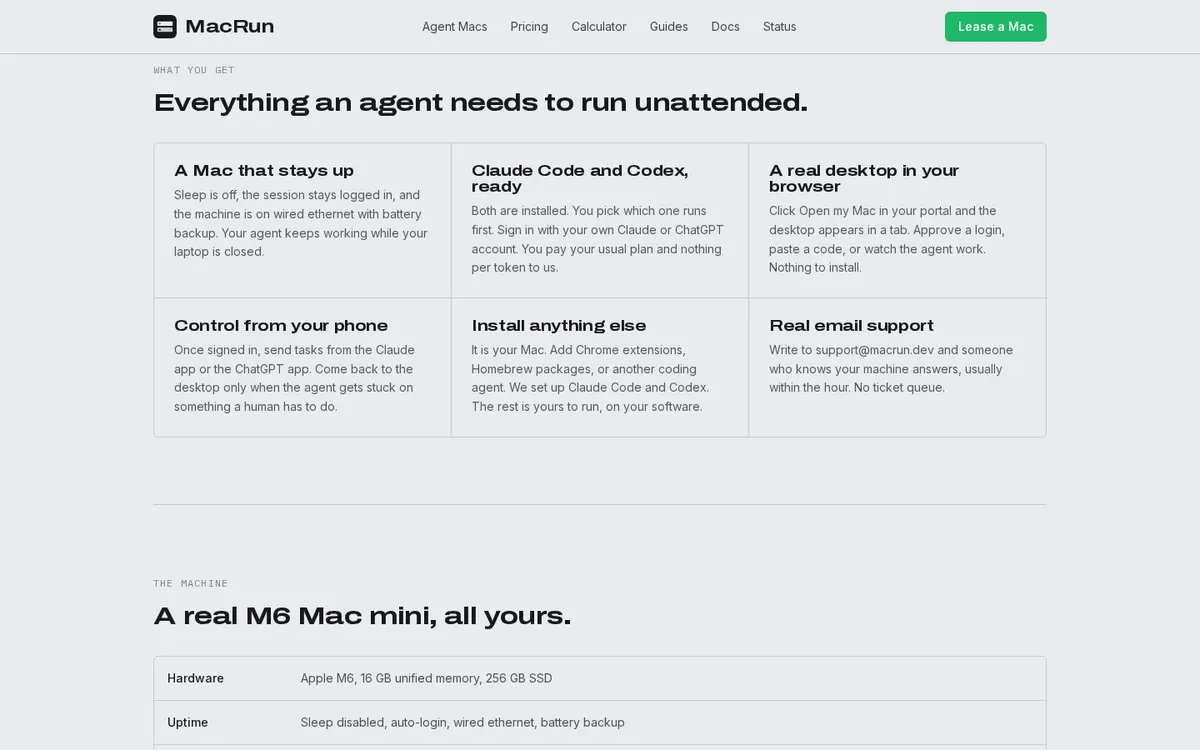Check the Status page link

pos(780,27)
